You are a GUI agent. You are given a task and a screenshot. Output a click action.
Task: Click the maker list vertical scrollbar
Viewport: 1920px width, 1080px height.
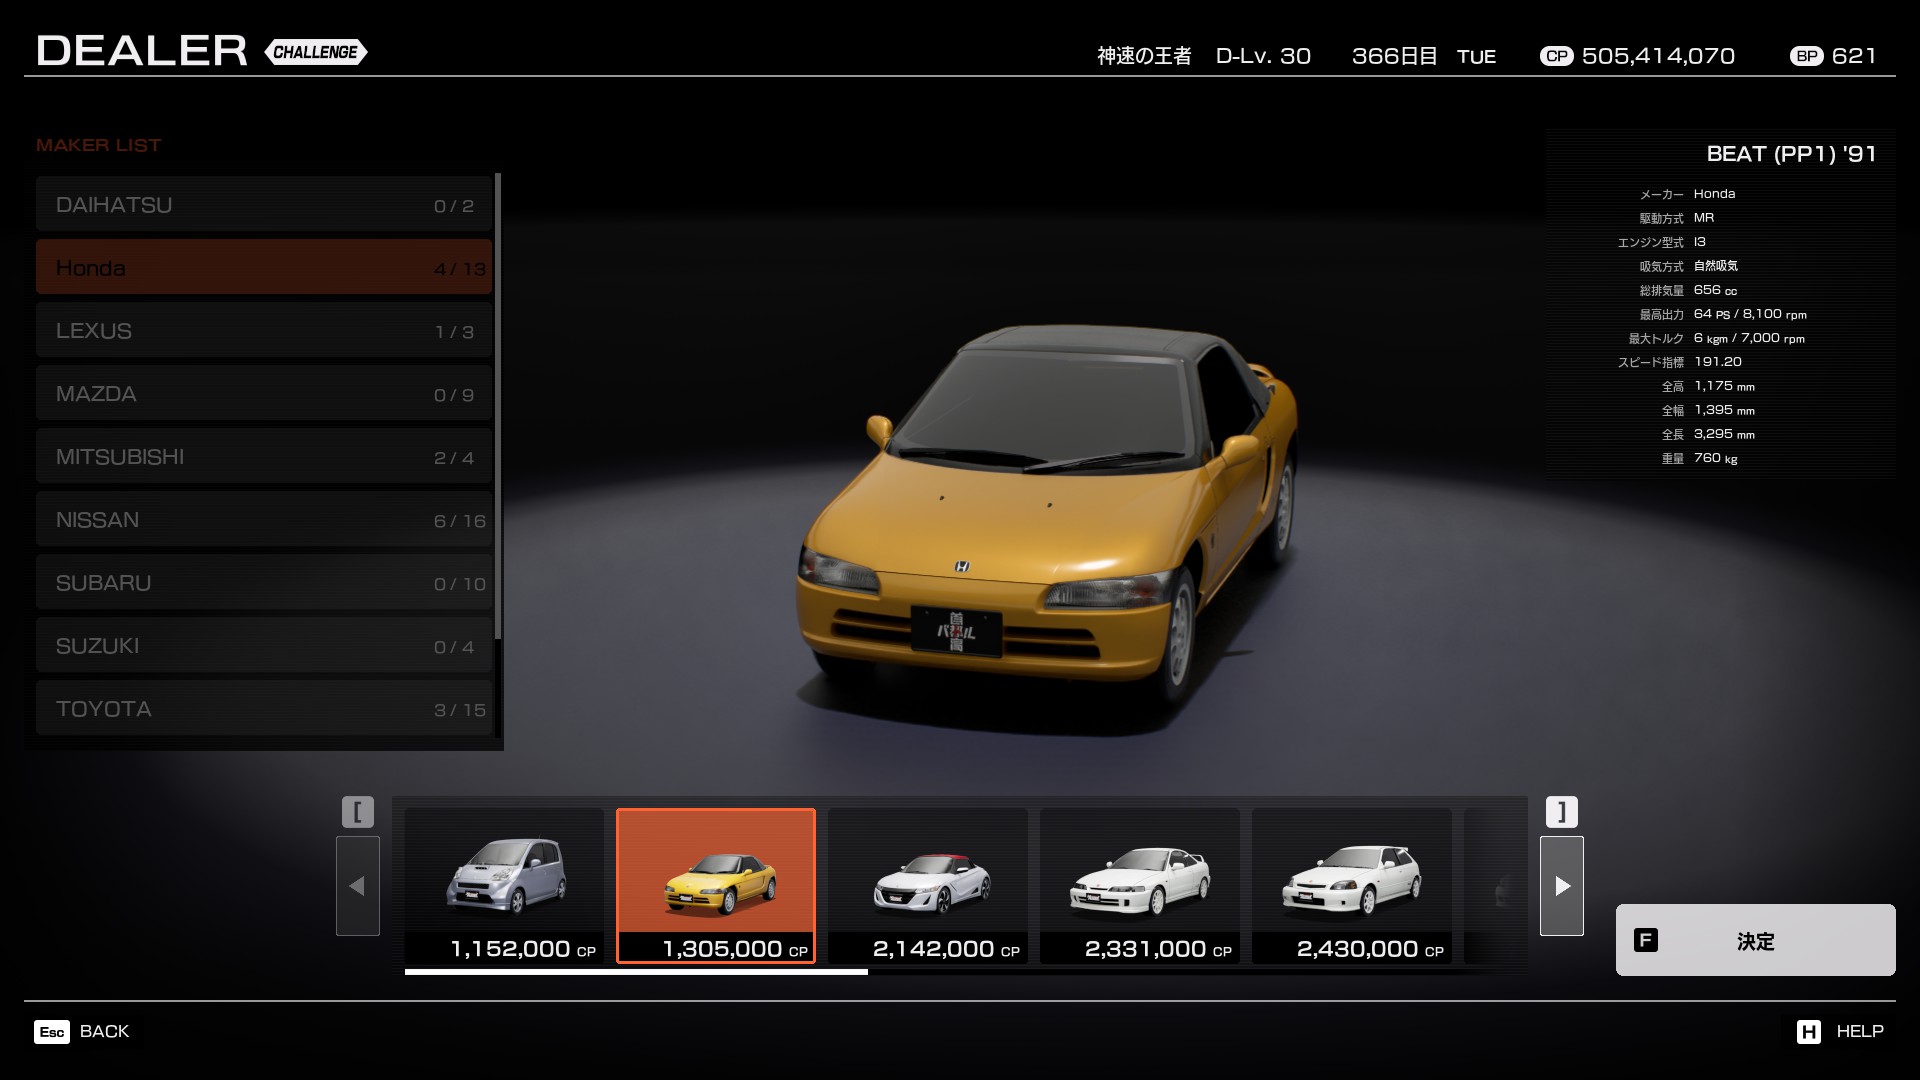click(x=498, y=405)
